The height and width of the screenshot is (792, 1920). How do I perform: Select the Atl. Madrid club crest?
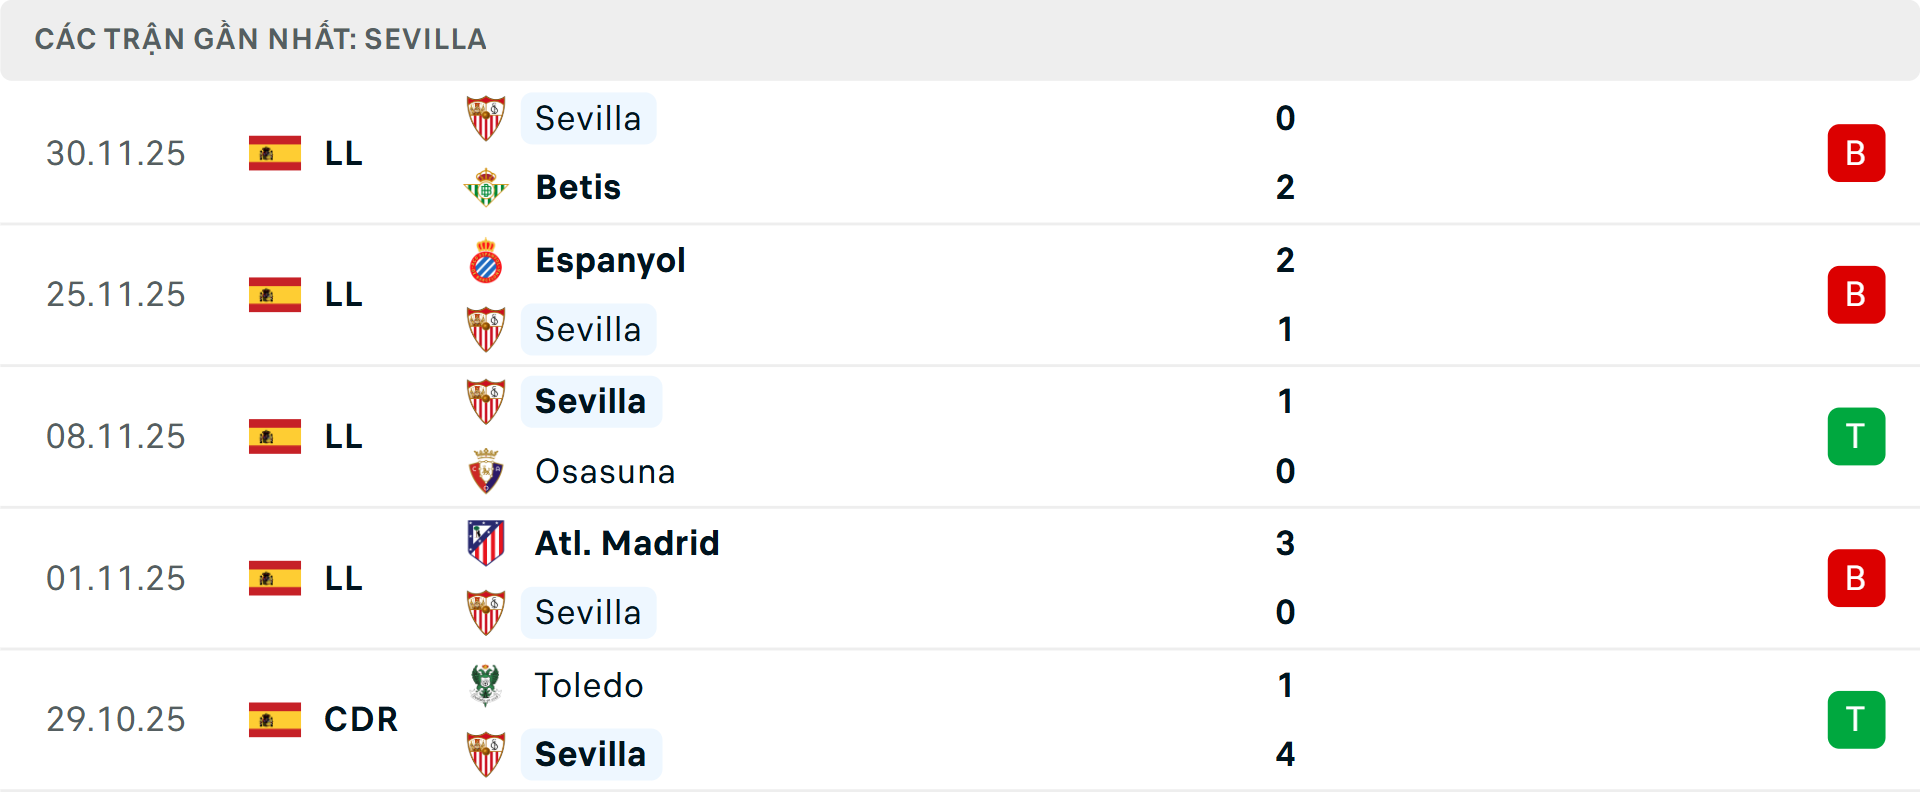click(487, 543)
